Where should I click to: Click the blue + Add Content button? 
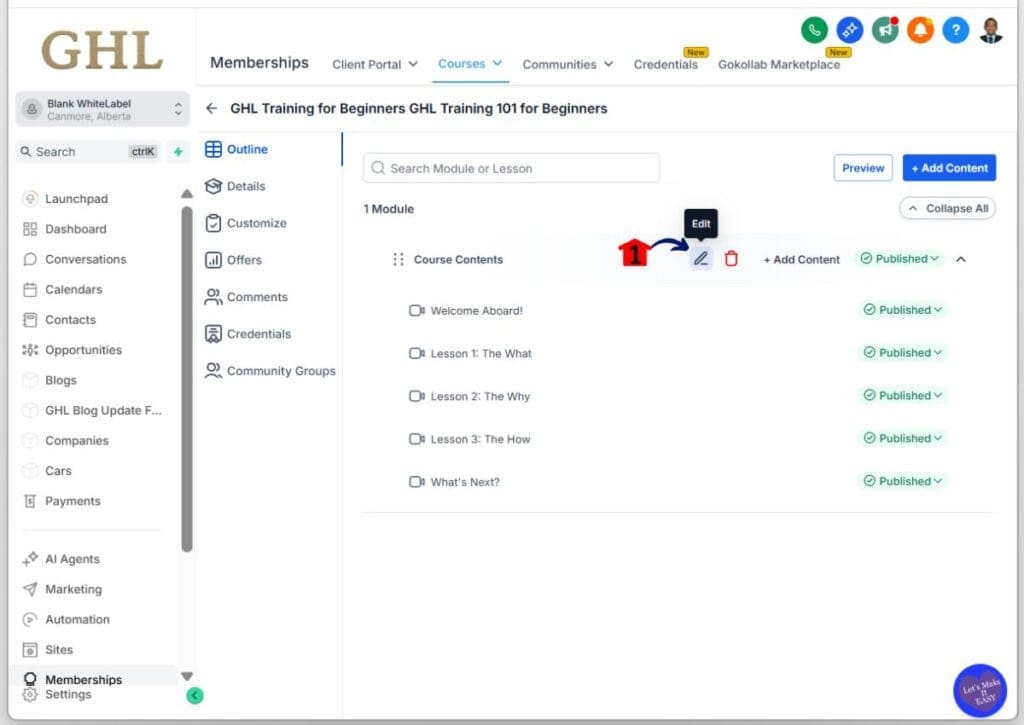point(948,167)
